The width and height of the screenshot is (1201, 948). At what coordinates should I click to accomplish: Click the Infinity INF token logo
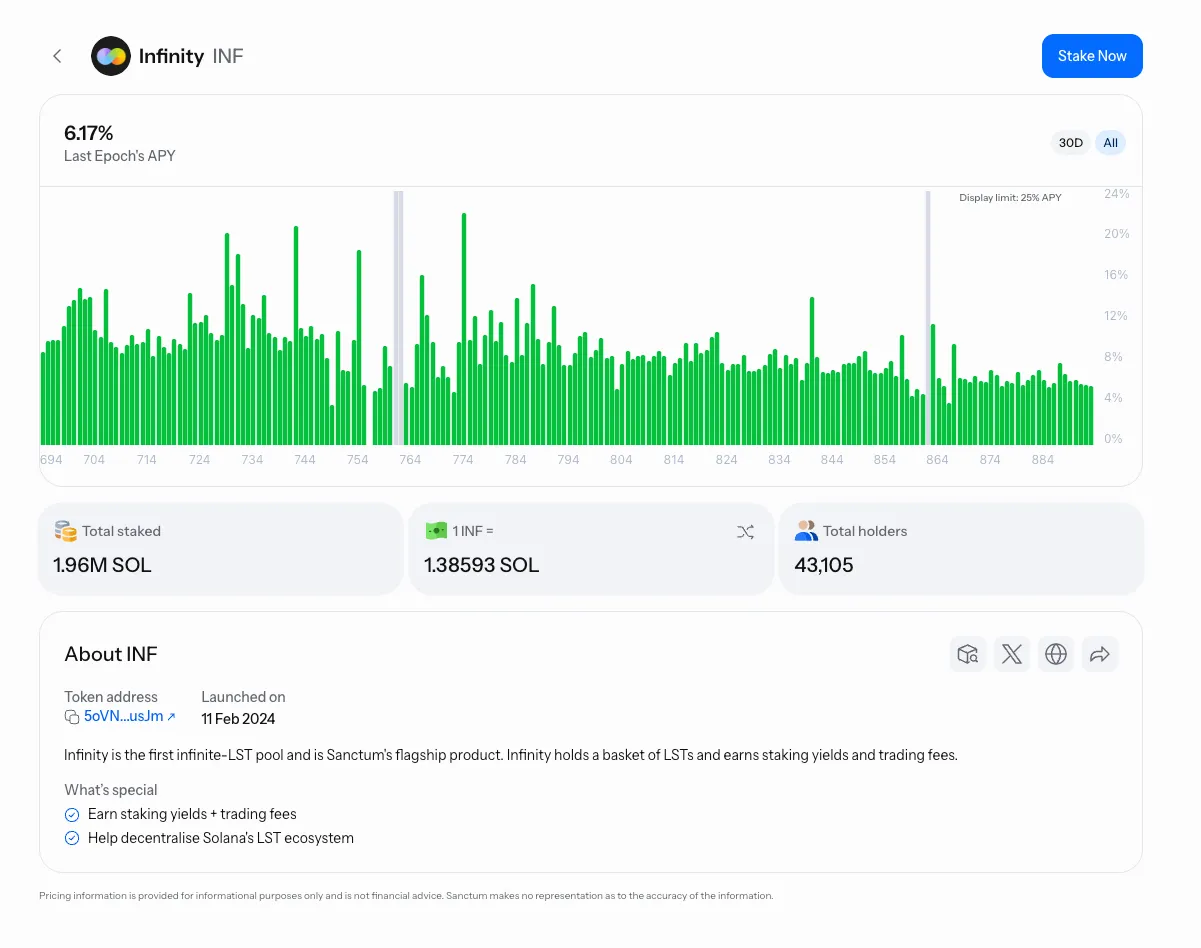111,56
